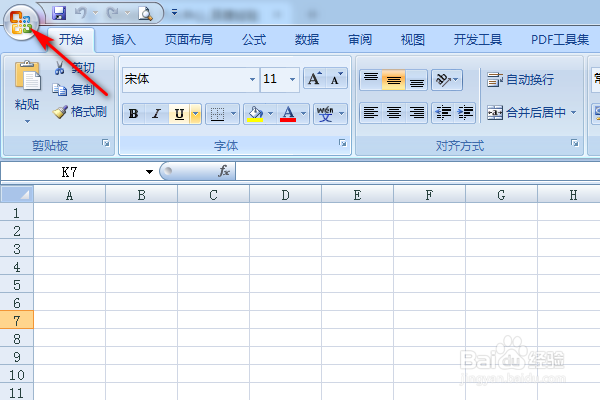This screenshot has width=600, height=400.
Task: Select row 7 header
Action: tap(16, 320)
